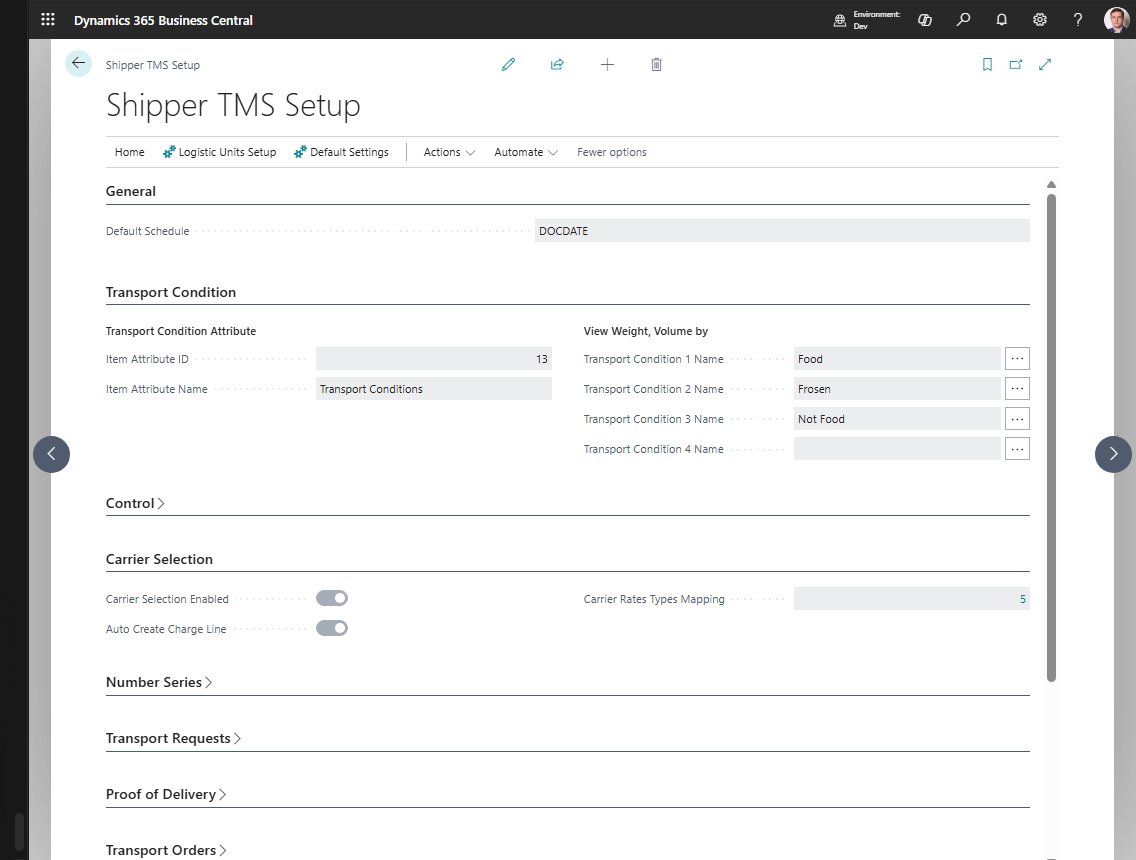Viewport: 1136px width, 860px height.
Task: Toggle Auto Create Charge Line switch
Action: click(332, 628)
